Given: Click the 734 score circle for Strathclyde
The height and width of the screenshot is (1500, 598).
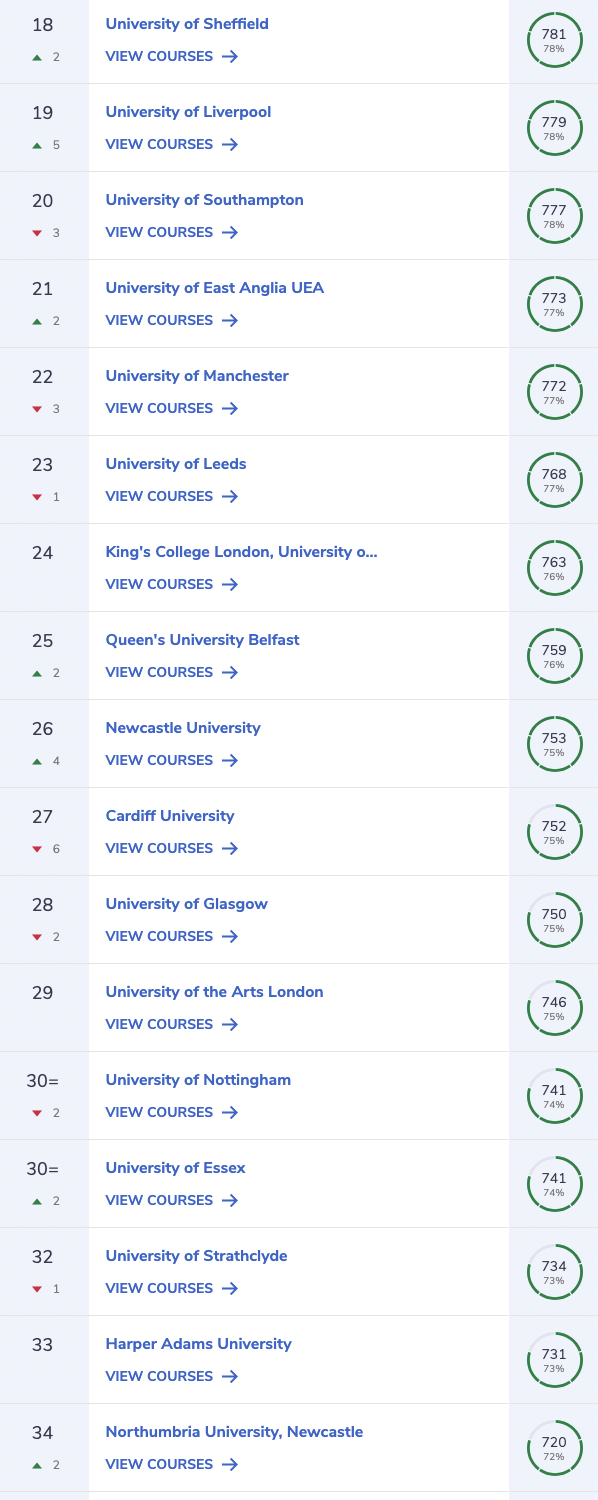Looking at the screenshot, I should click(554, 1272).
